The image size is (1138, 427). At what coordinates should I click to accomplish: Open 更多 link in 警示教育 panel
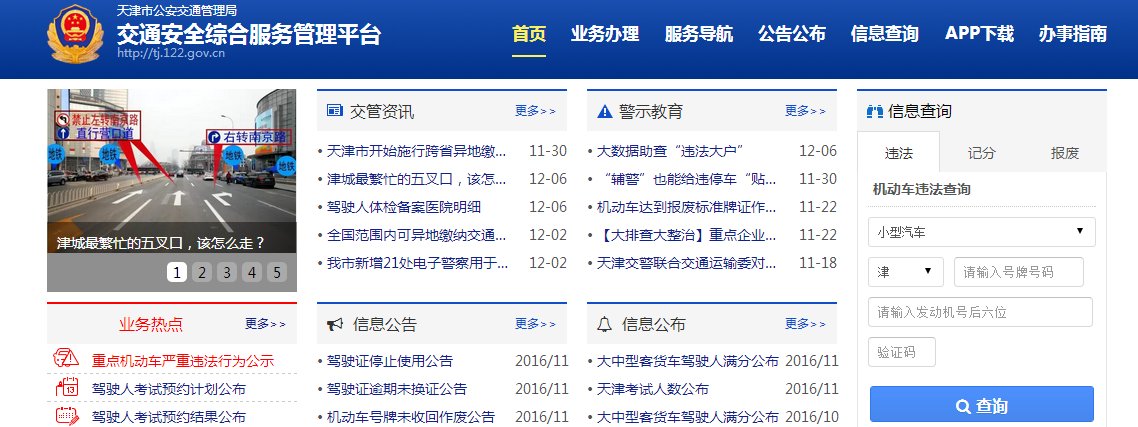pyautogui.click(x=805, y=111)
